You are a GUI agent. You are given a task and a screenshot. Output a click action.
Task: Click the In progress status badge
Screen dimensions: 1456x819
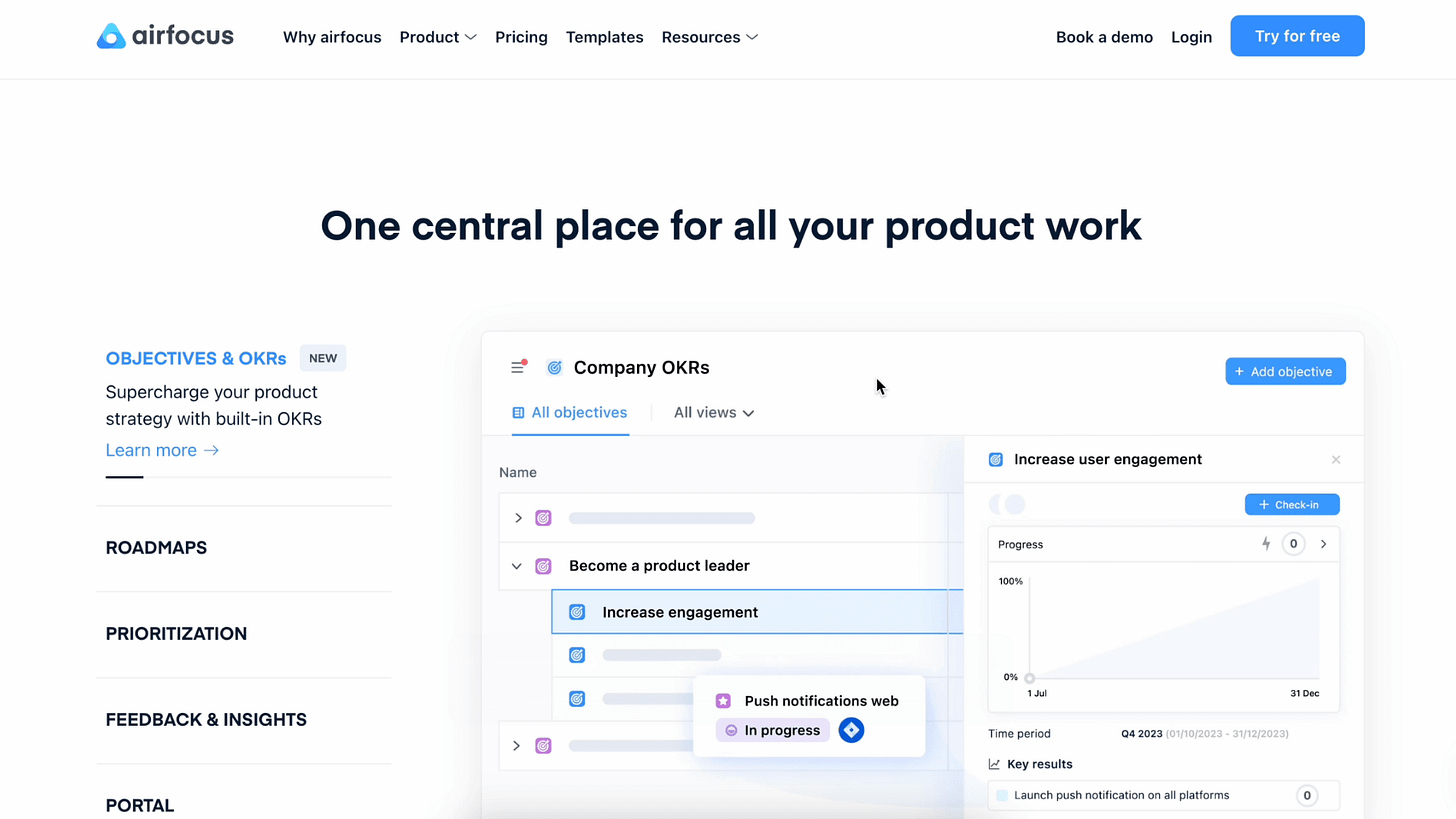(772, 730)
